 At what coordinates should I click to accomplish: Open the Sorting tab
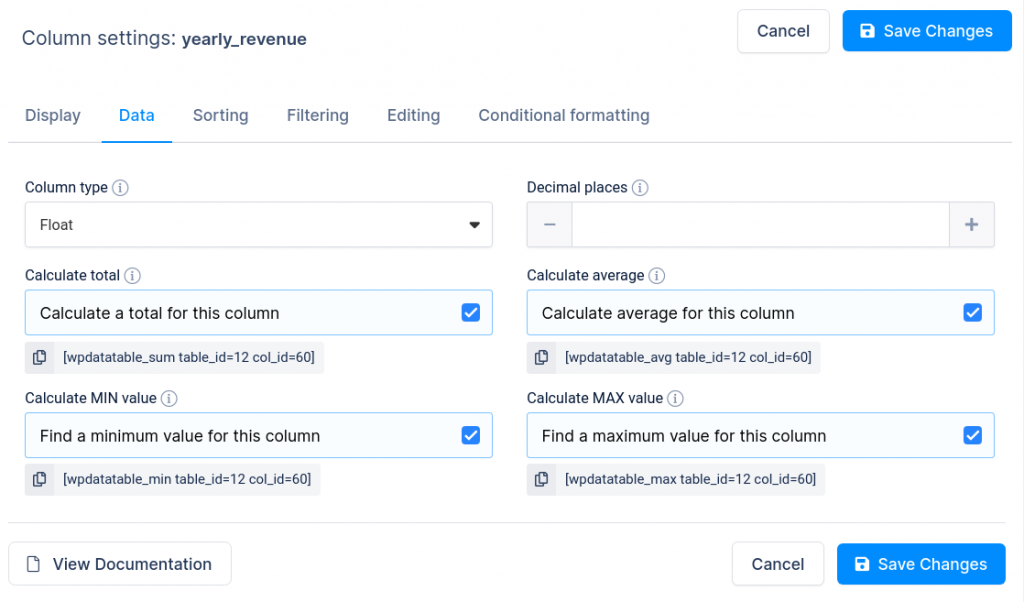[x=220, y=116]
